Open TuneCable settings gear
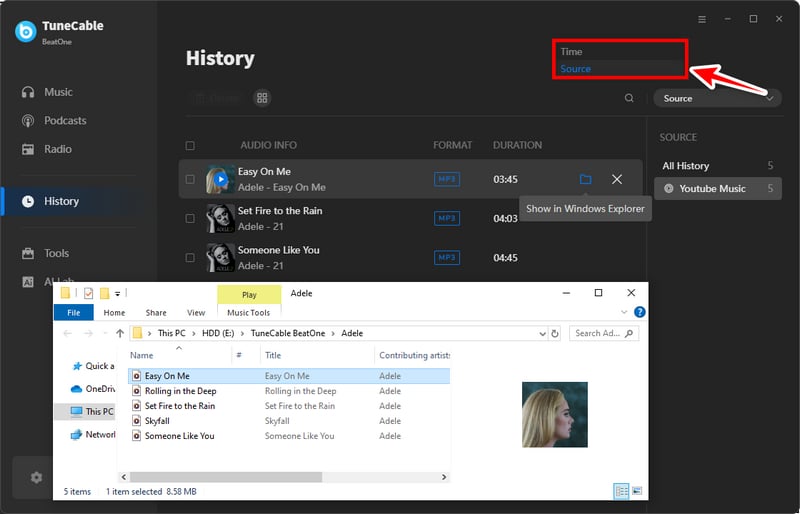 36,478
